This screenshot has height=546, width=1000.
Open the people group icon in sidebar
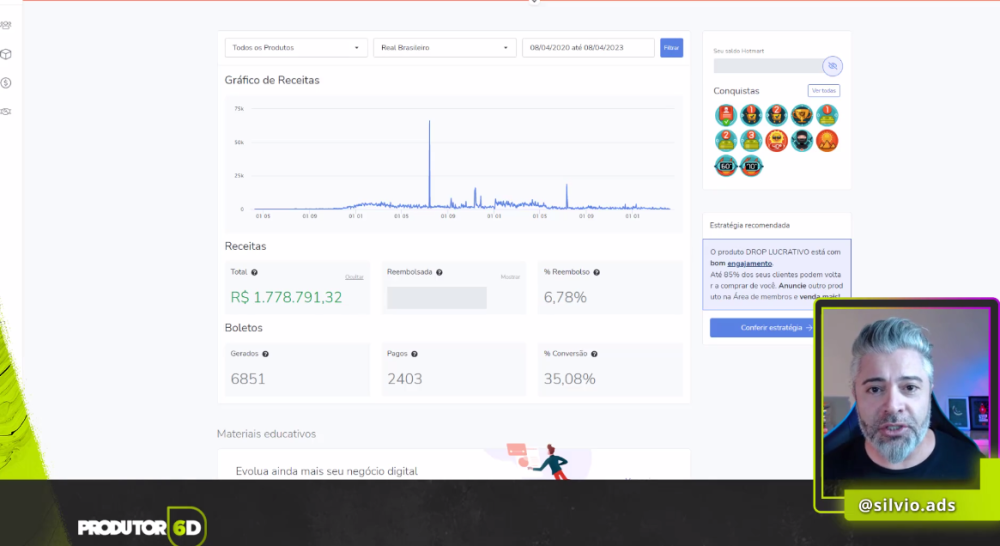(x=6, y=26)
